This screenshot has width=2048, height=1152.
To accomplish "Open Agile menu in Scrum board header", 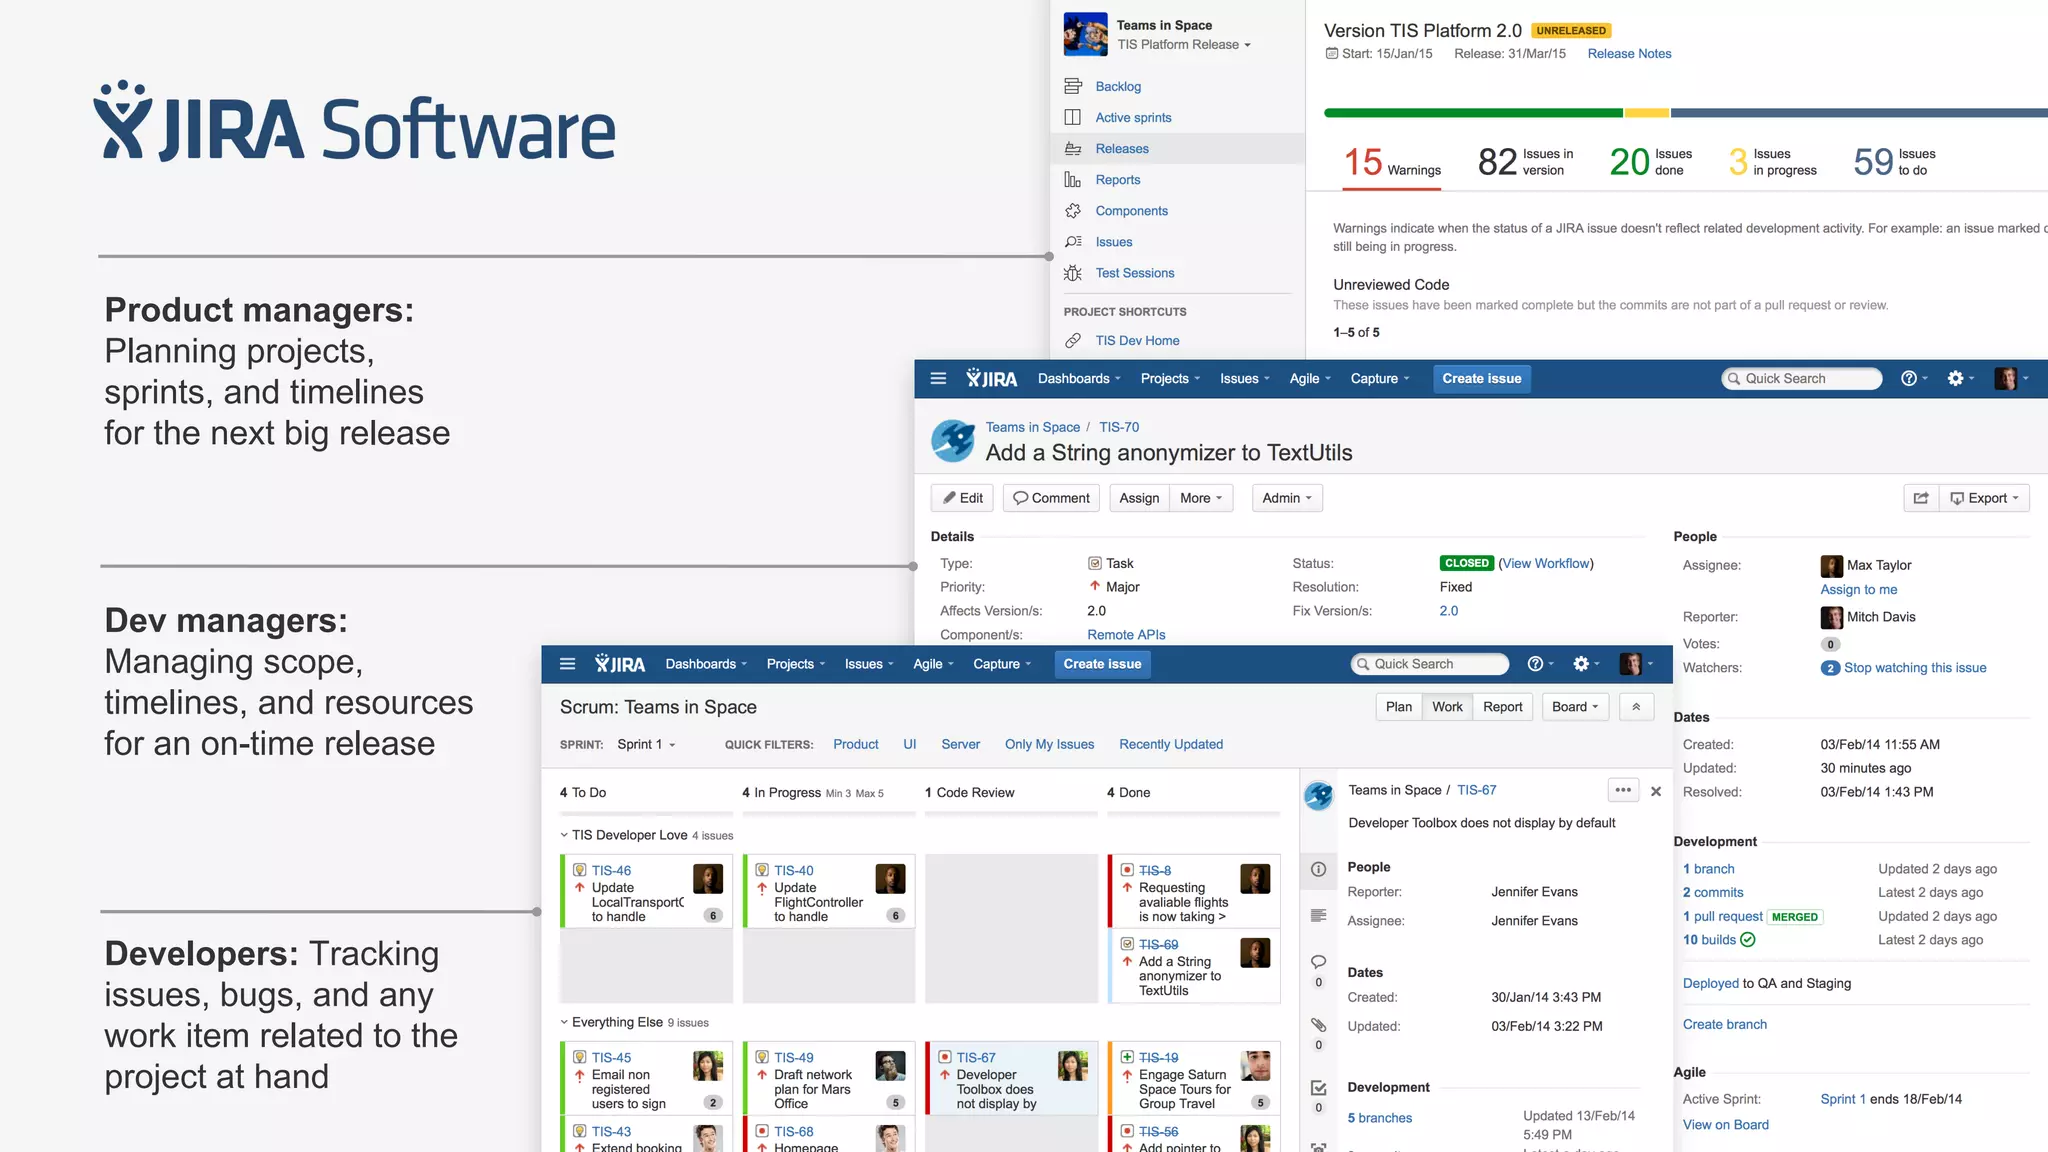I will click(x=933, y=664).
